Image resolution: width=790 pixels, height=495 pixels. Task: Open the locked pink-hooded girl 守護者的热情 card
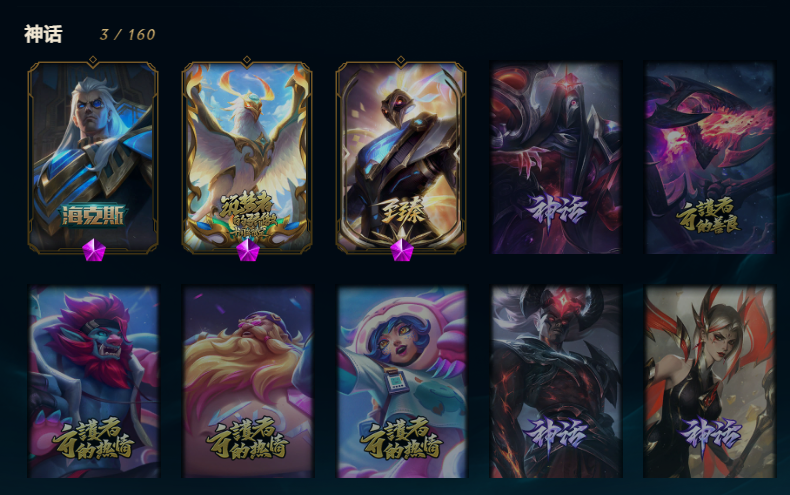pos(402,382)
